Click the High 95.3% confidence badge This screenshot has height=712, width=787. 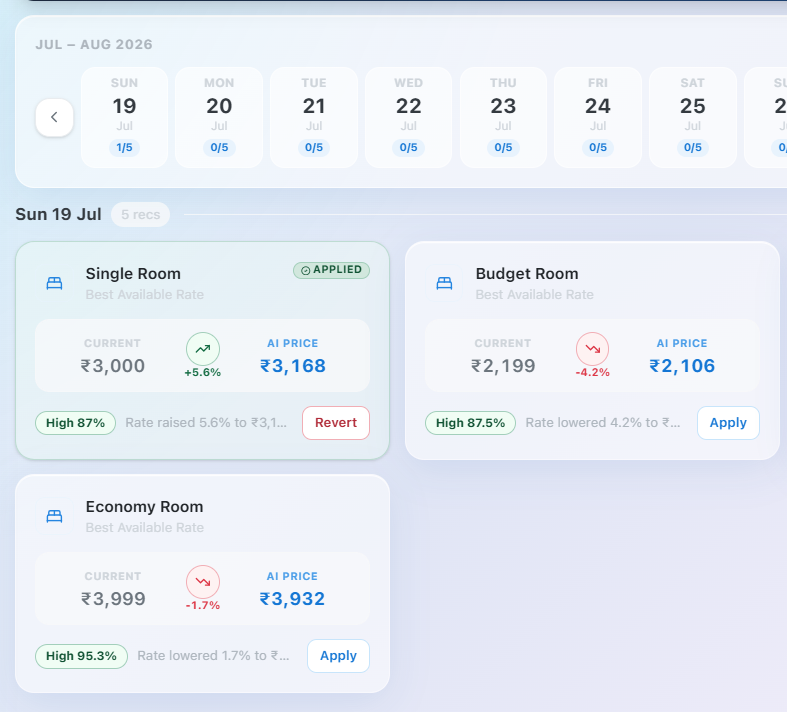(81, 656)
